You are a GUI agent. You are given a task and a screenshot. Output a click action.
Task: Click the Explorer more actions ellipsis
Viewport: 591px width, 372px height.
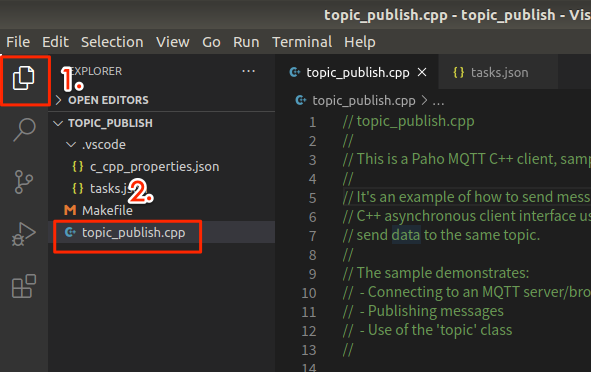pos(248,71)
